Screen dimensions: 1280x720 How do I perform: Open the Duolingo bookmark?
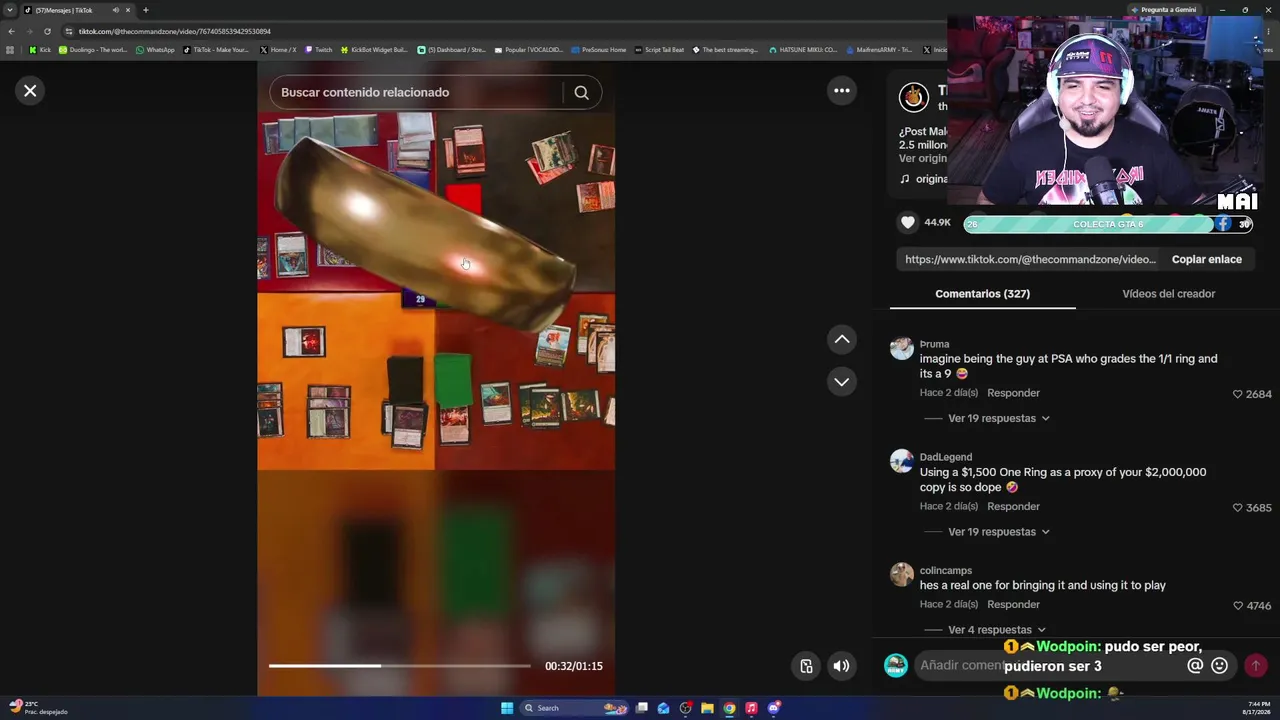pyautogui.click(x=93, y=49)
